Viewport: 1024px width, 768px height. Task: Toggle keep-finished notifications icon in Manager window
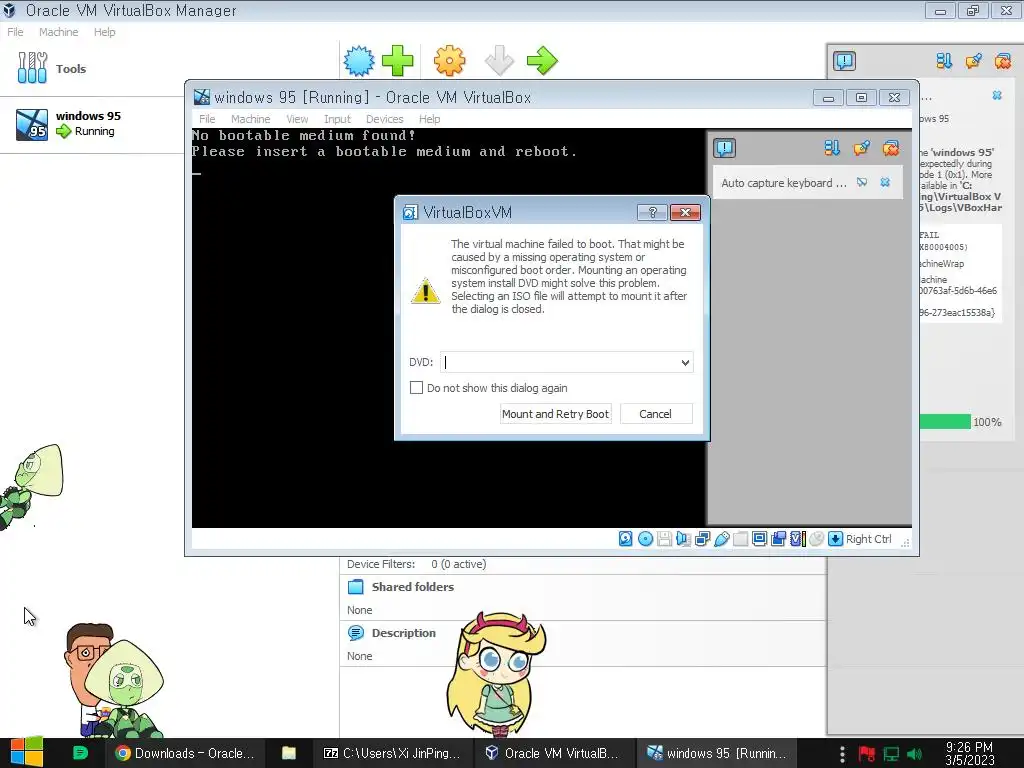click(x=974, y=61)
